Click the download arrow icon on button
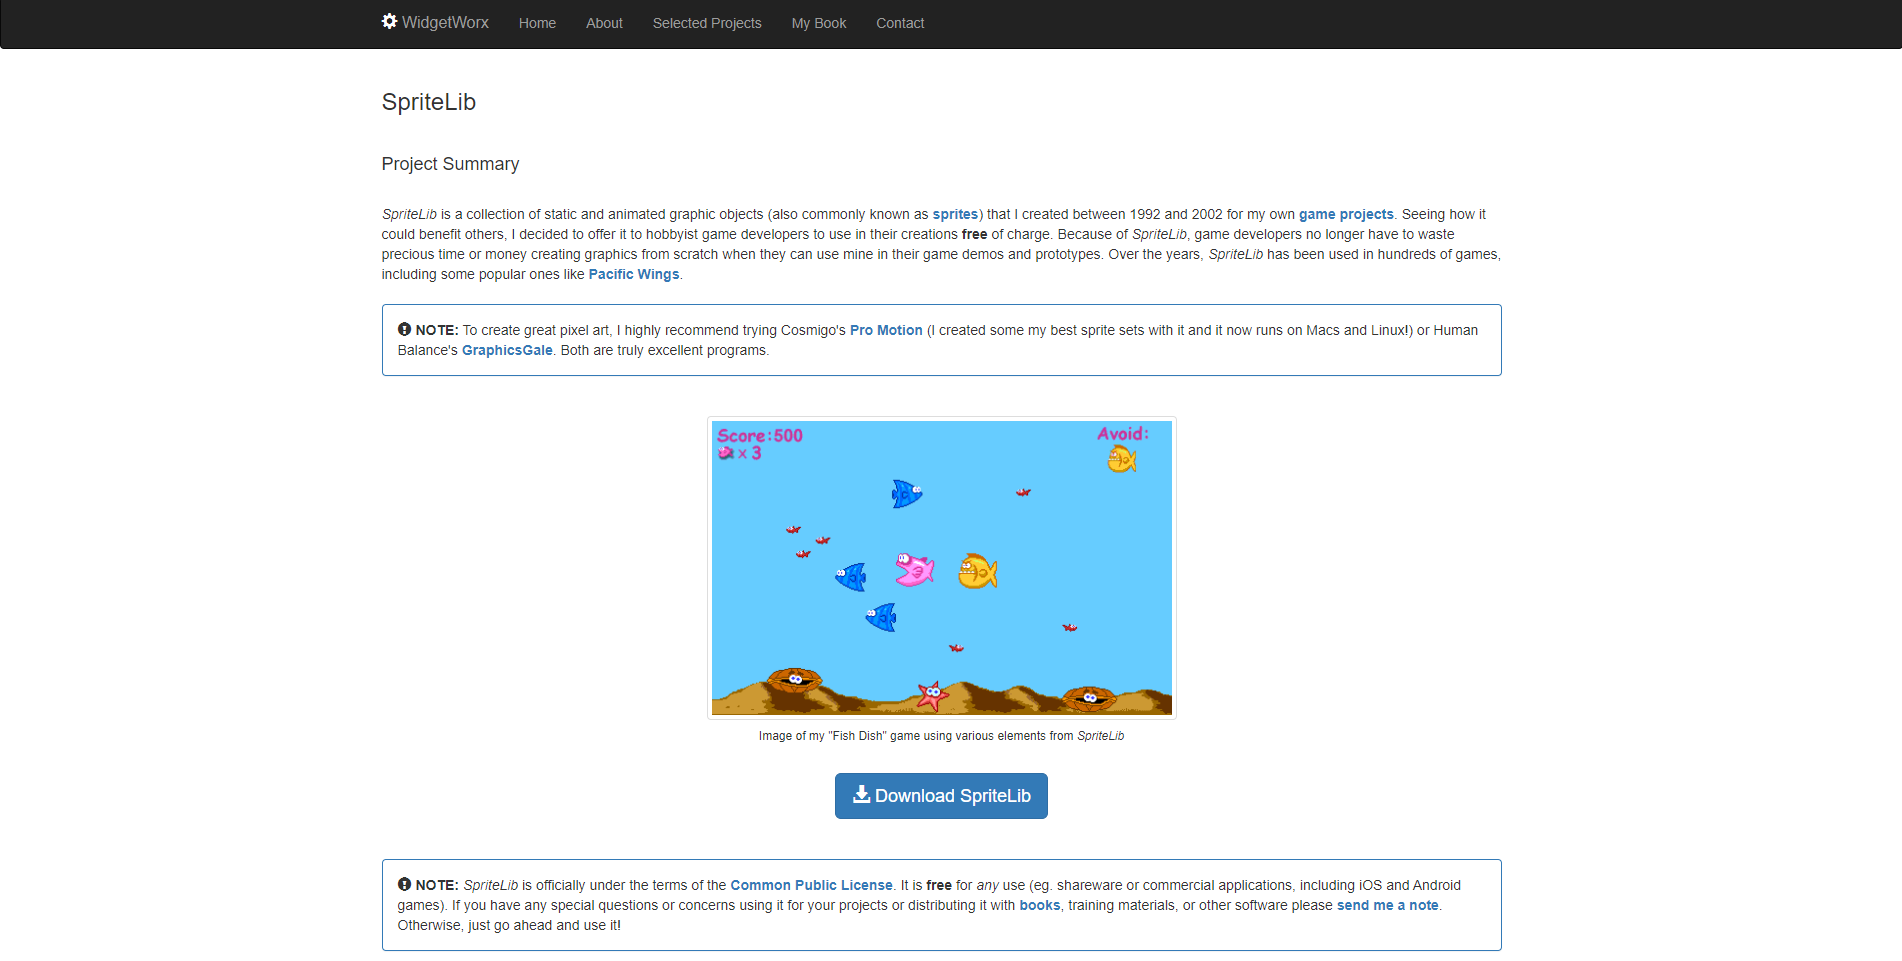1902x961 pixels. tap(861, 795)
